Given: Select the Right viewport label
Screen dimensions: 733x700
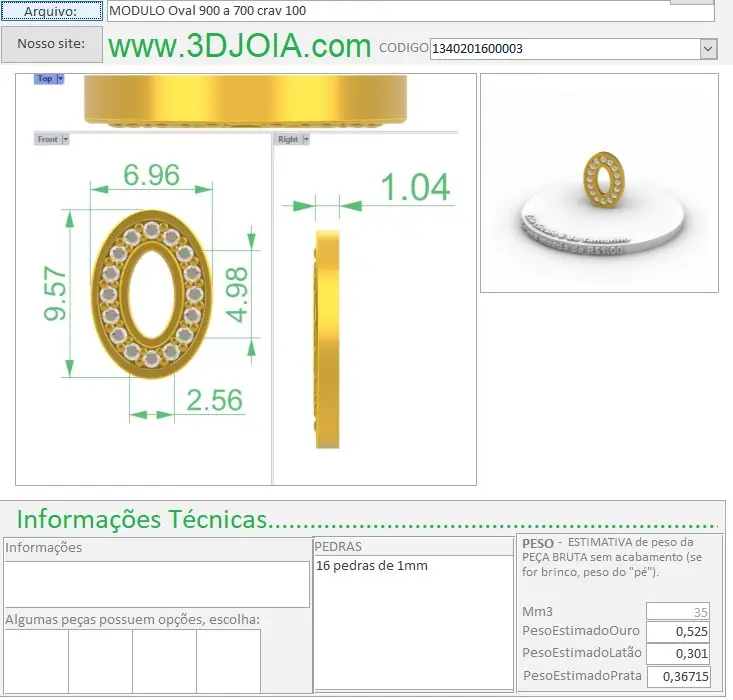Looking at the screenshot, I should pyautogui.click(x=288, y=139).
